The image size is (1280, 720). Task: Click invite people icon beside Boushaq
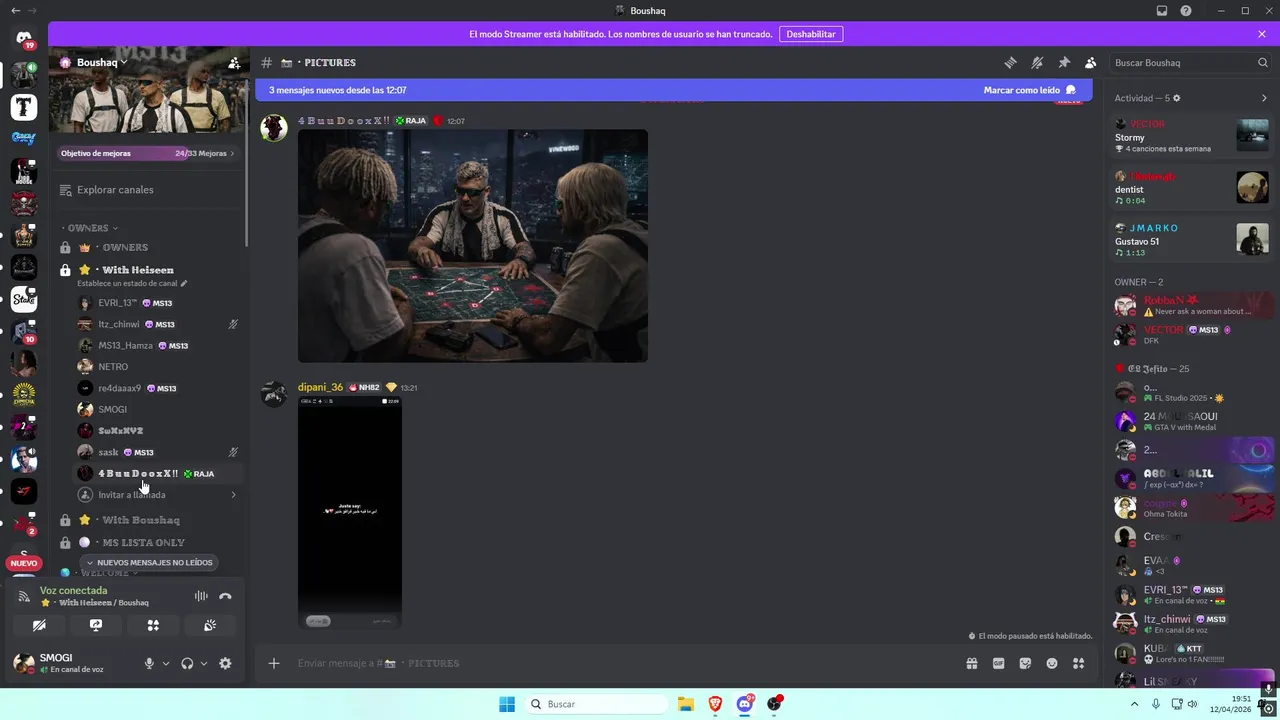pos(234,63)
